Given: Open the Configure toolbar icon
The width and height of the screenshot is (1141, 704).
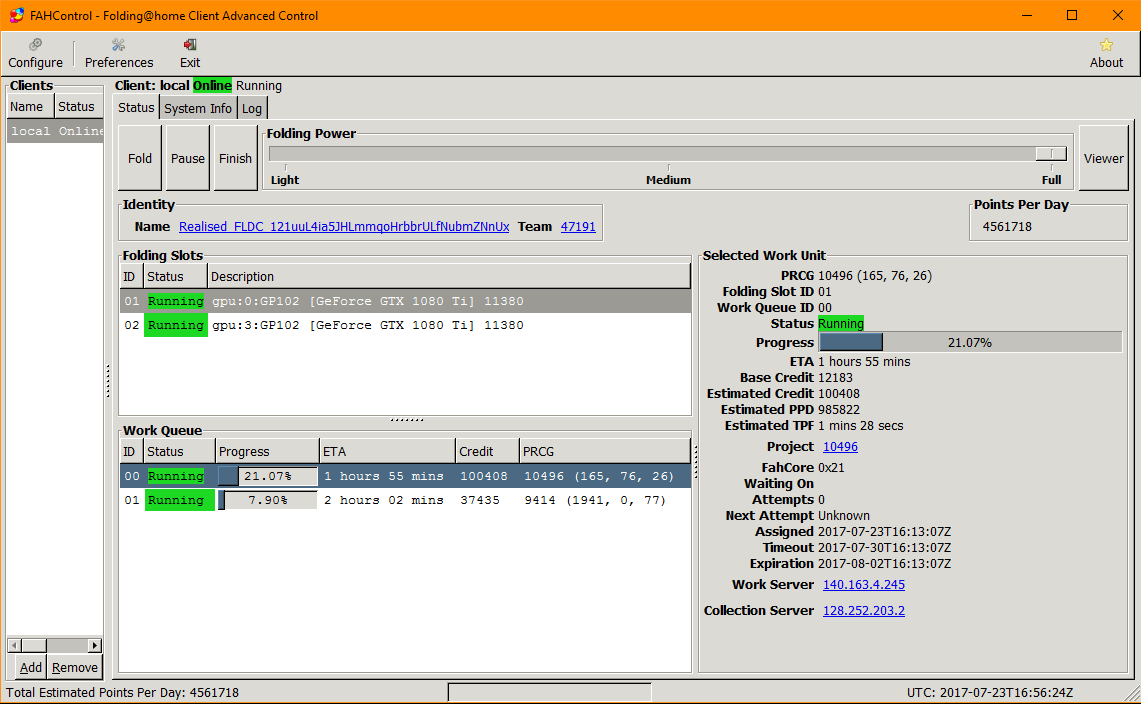Looking at the screenshot, I should [35, 54].
